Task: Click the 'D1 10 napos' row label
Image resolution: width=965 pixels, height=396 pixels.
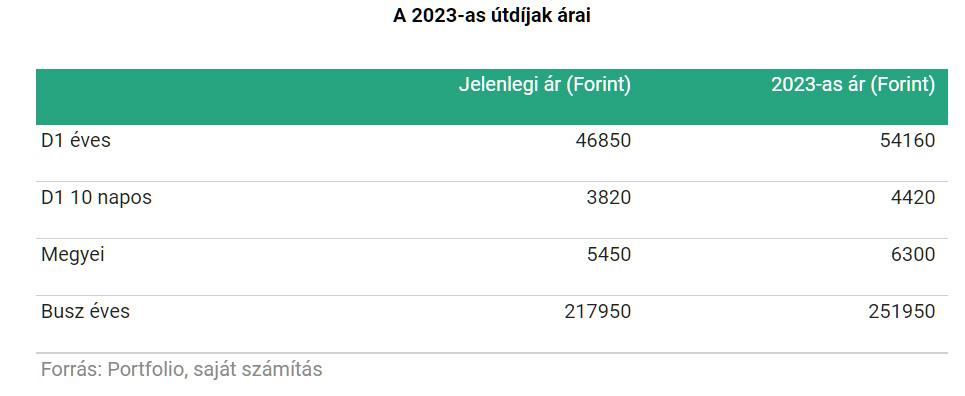Action: coord(97,198)
